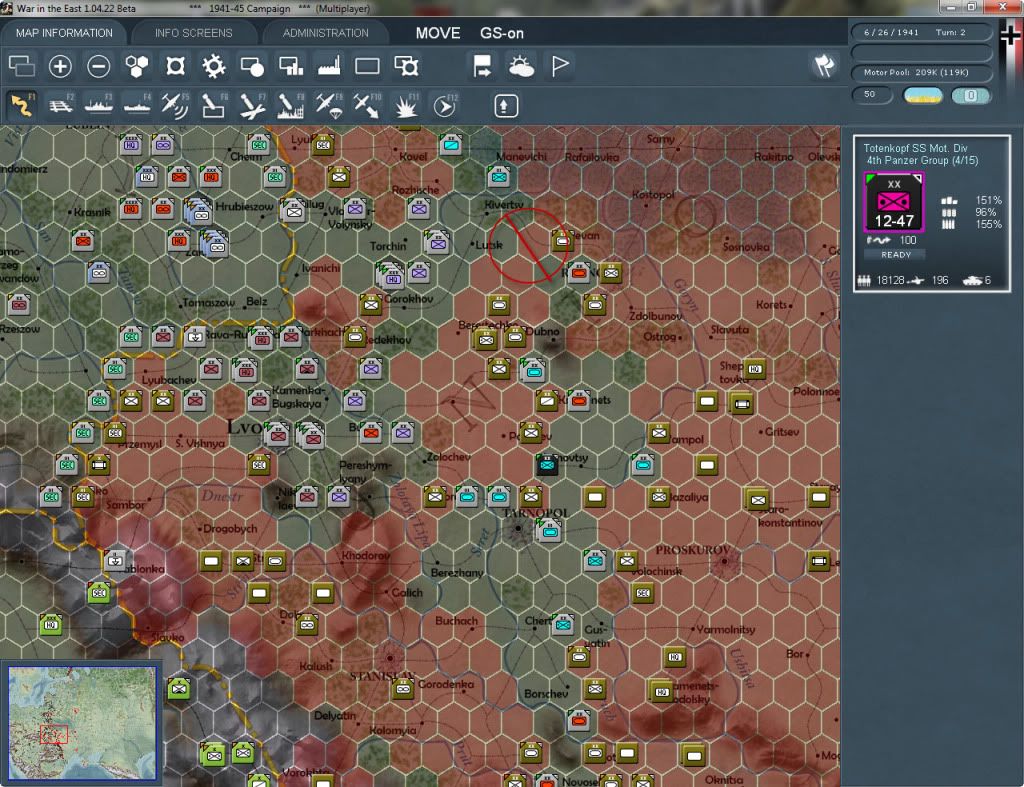
Task: Click the flag with arrow icon
Action: pyautogui.click(x=482, y=66)
